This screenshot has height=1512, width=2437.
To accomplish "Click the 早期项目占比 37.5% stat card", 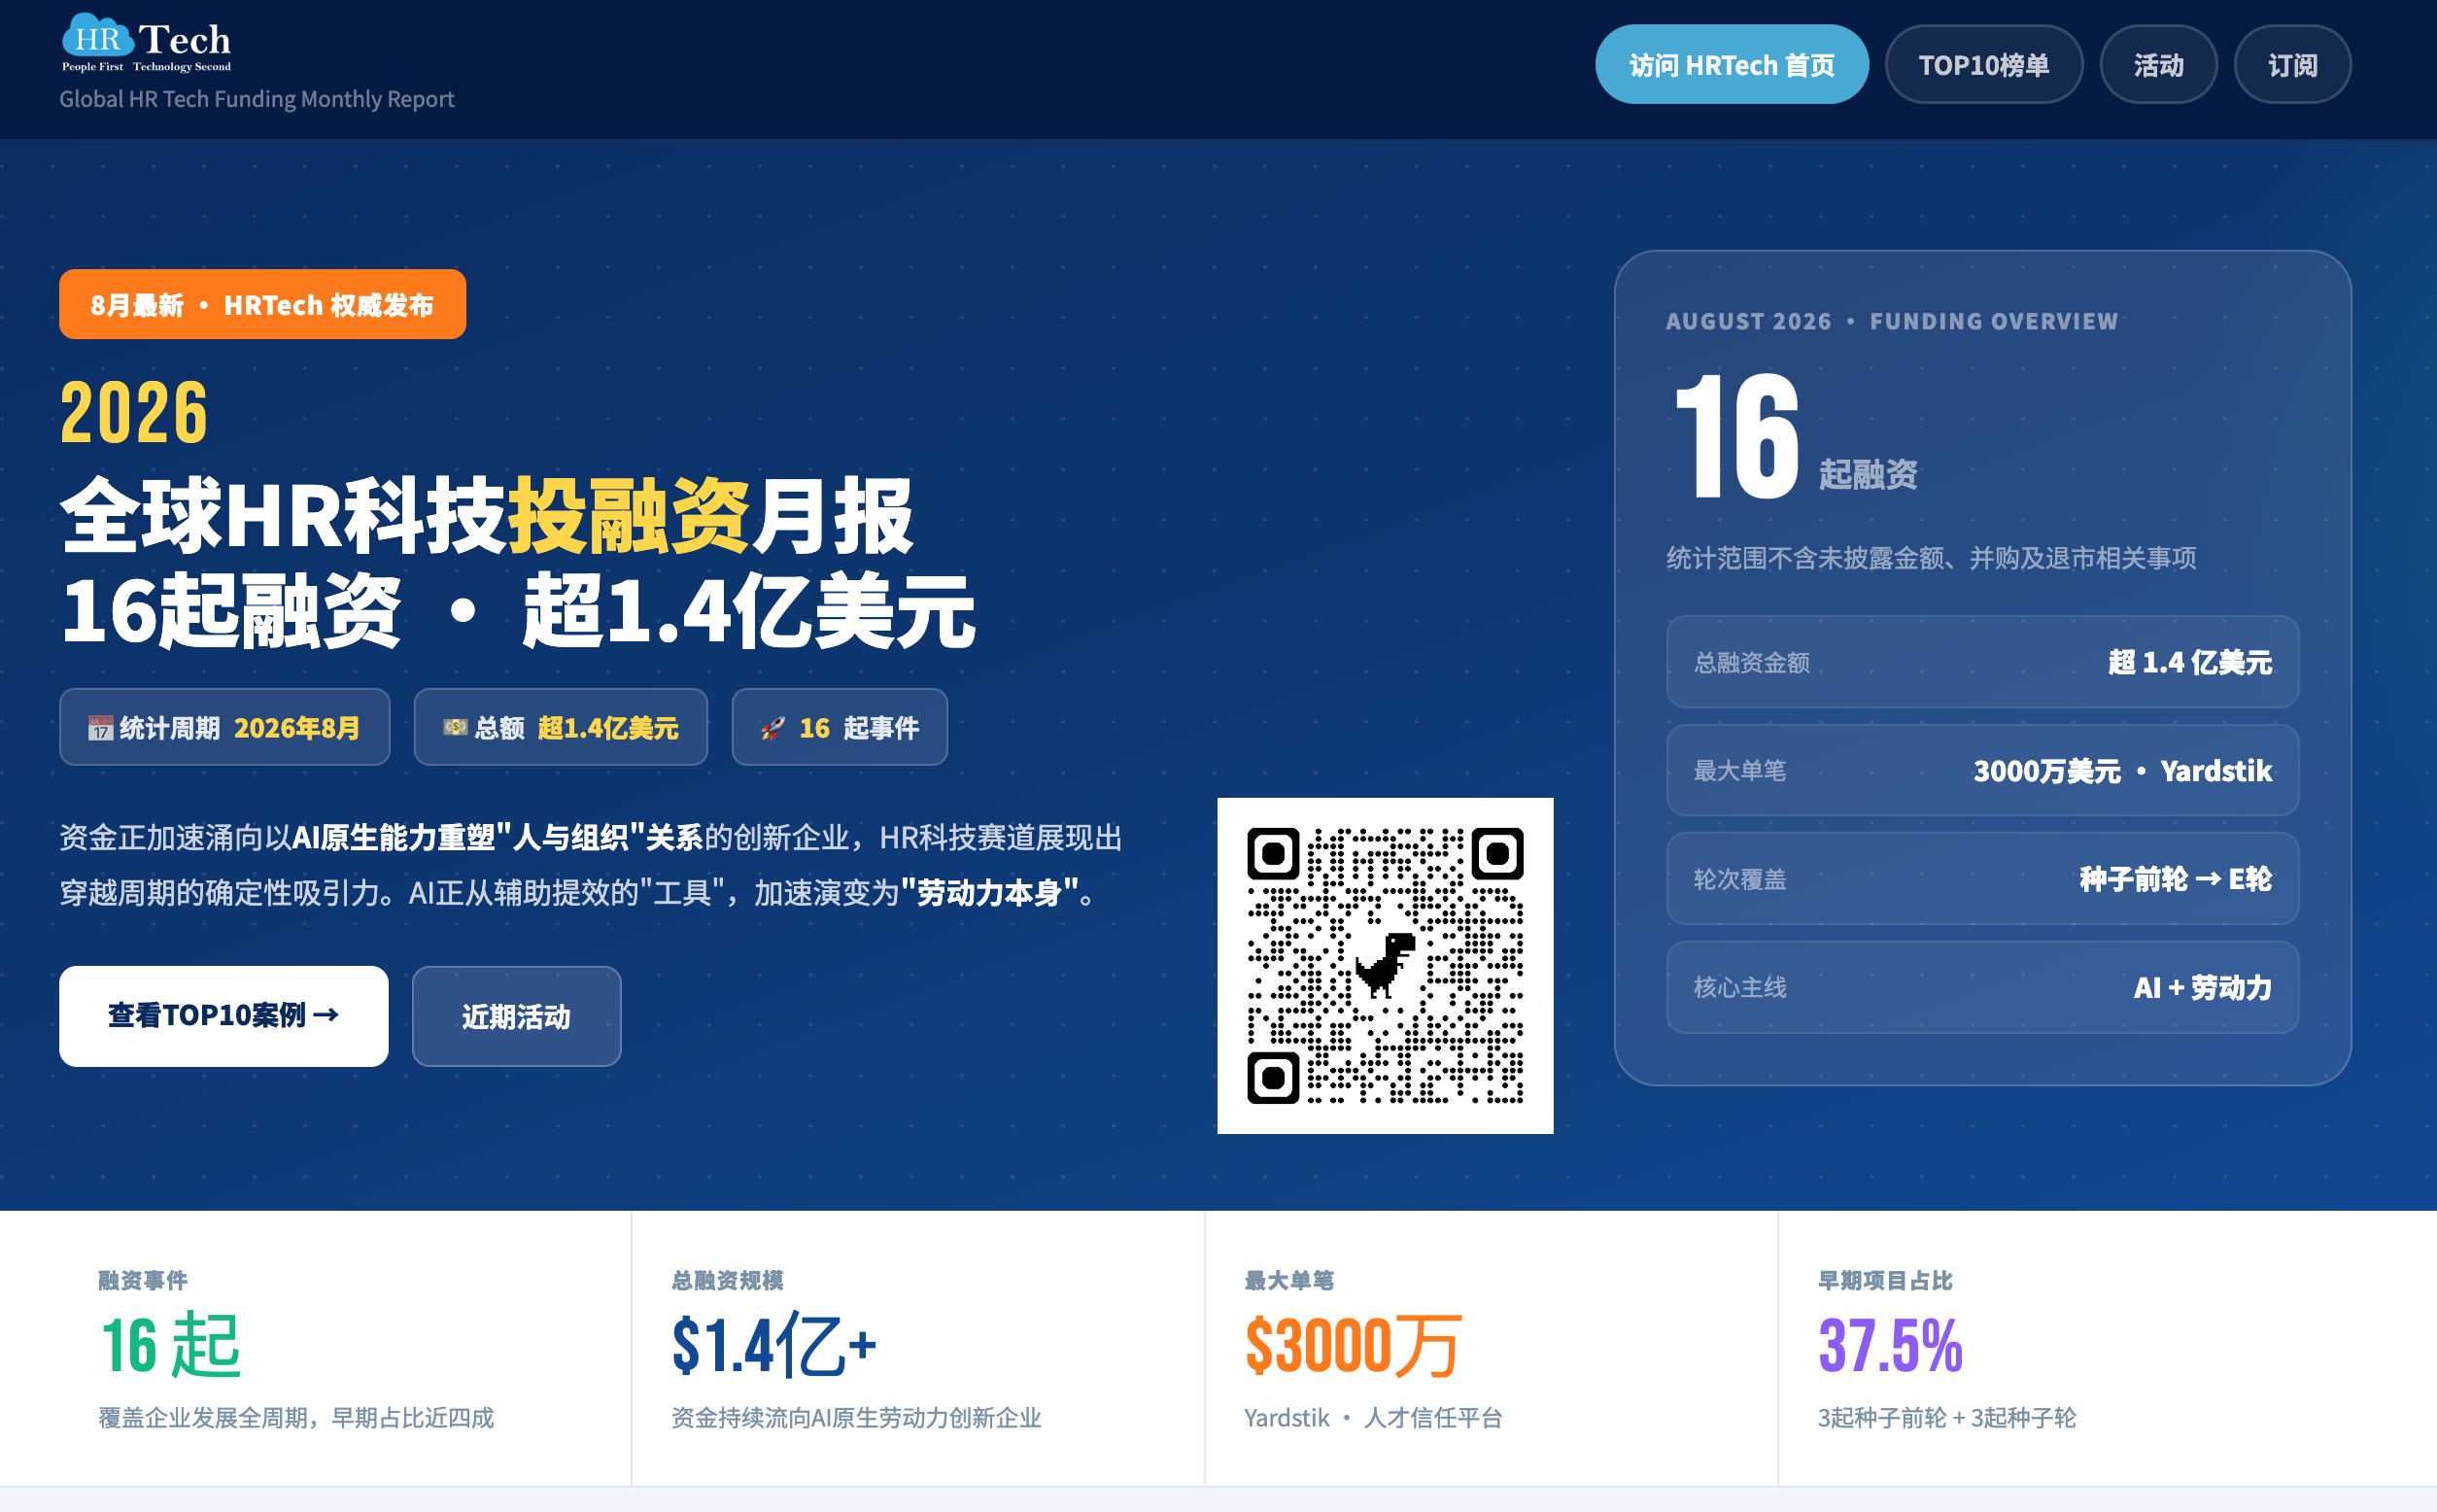I will 2107,1348.
